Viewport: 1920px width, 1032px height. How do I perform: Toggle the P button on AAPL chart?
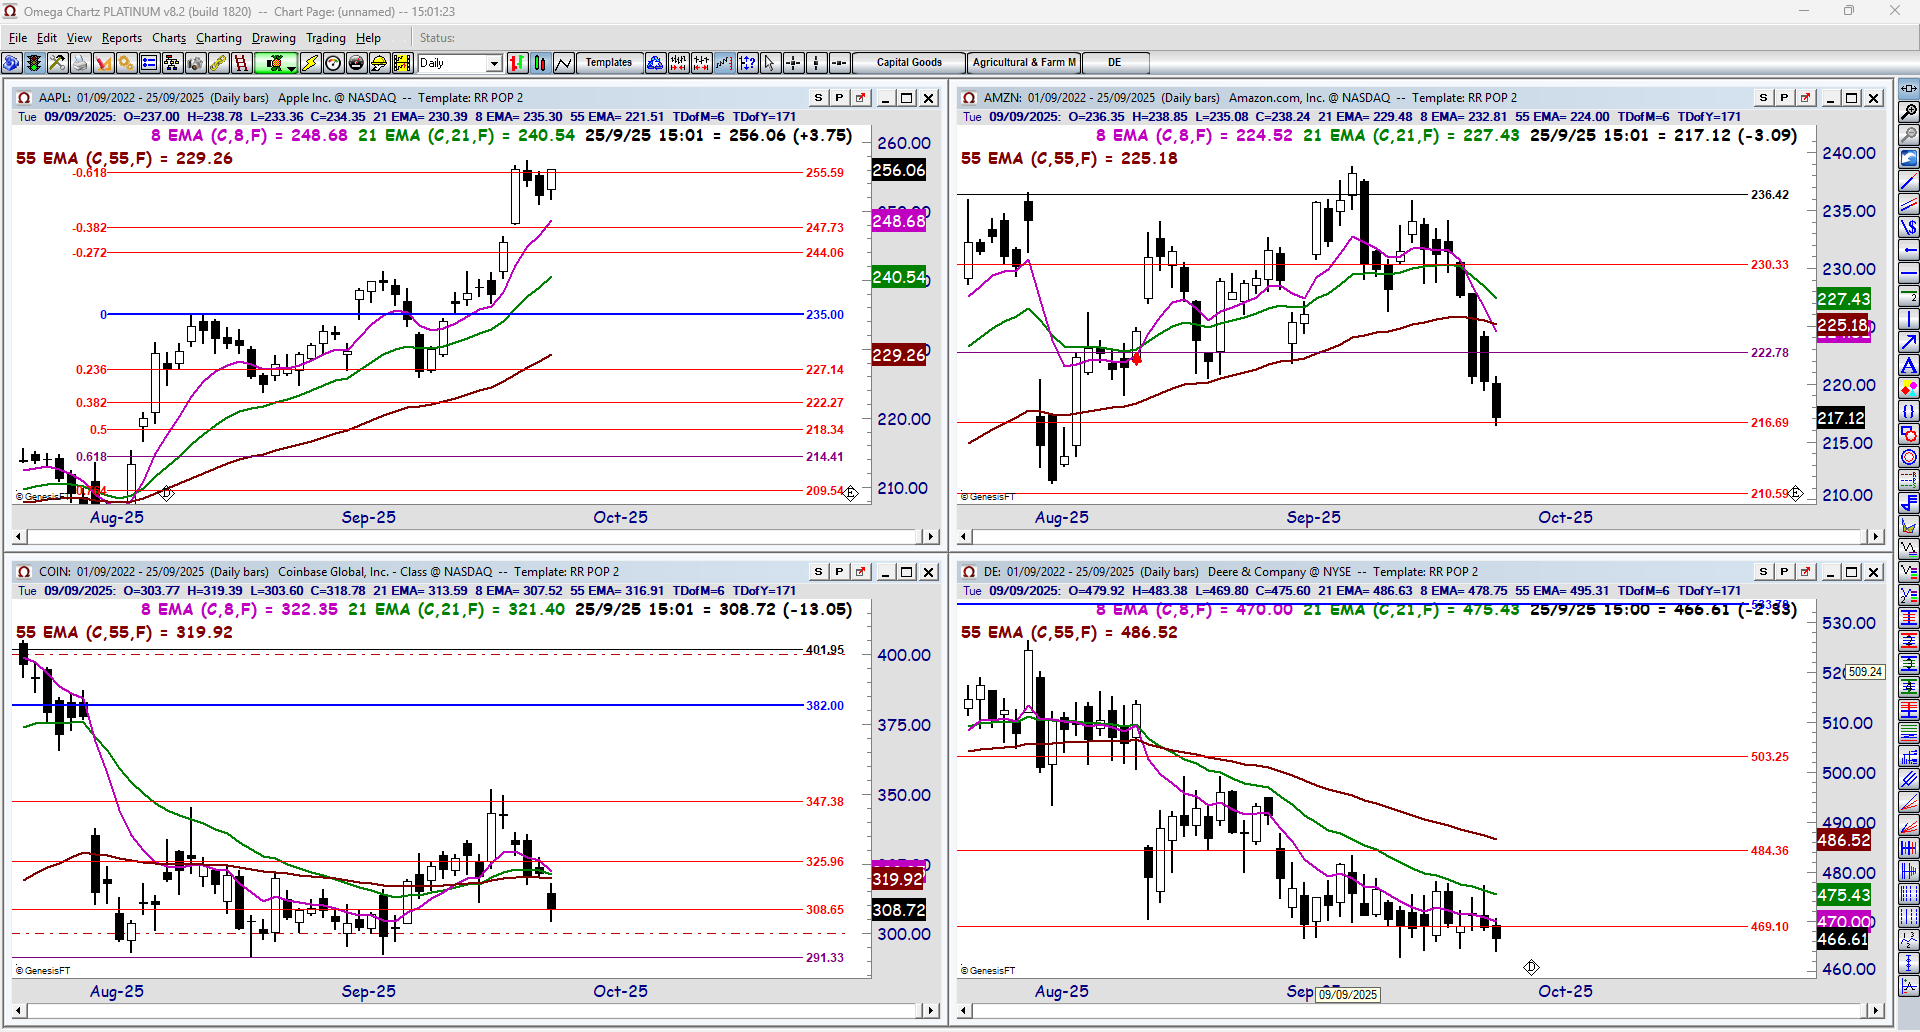point(839,98)
